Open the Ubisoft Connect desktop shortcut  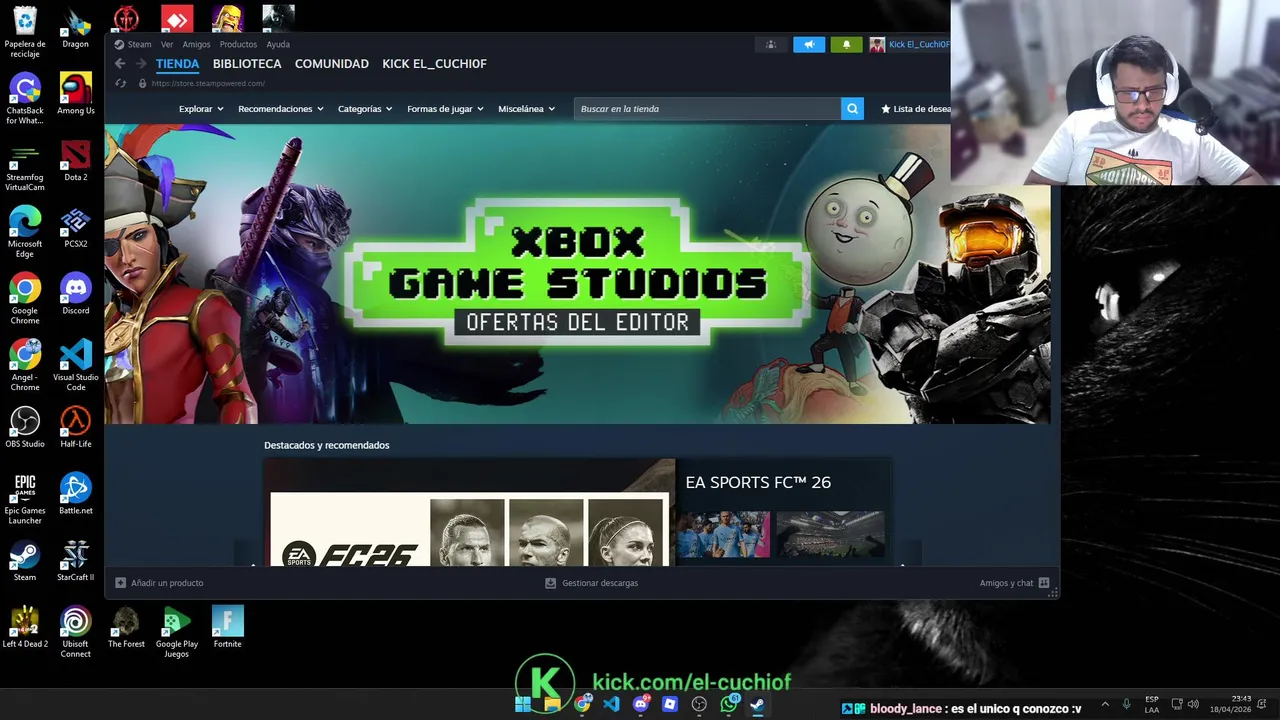75,633
